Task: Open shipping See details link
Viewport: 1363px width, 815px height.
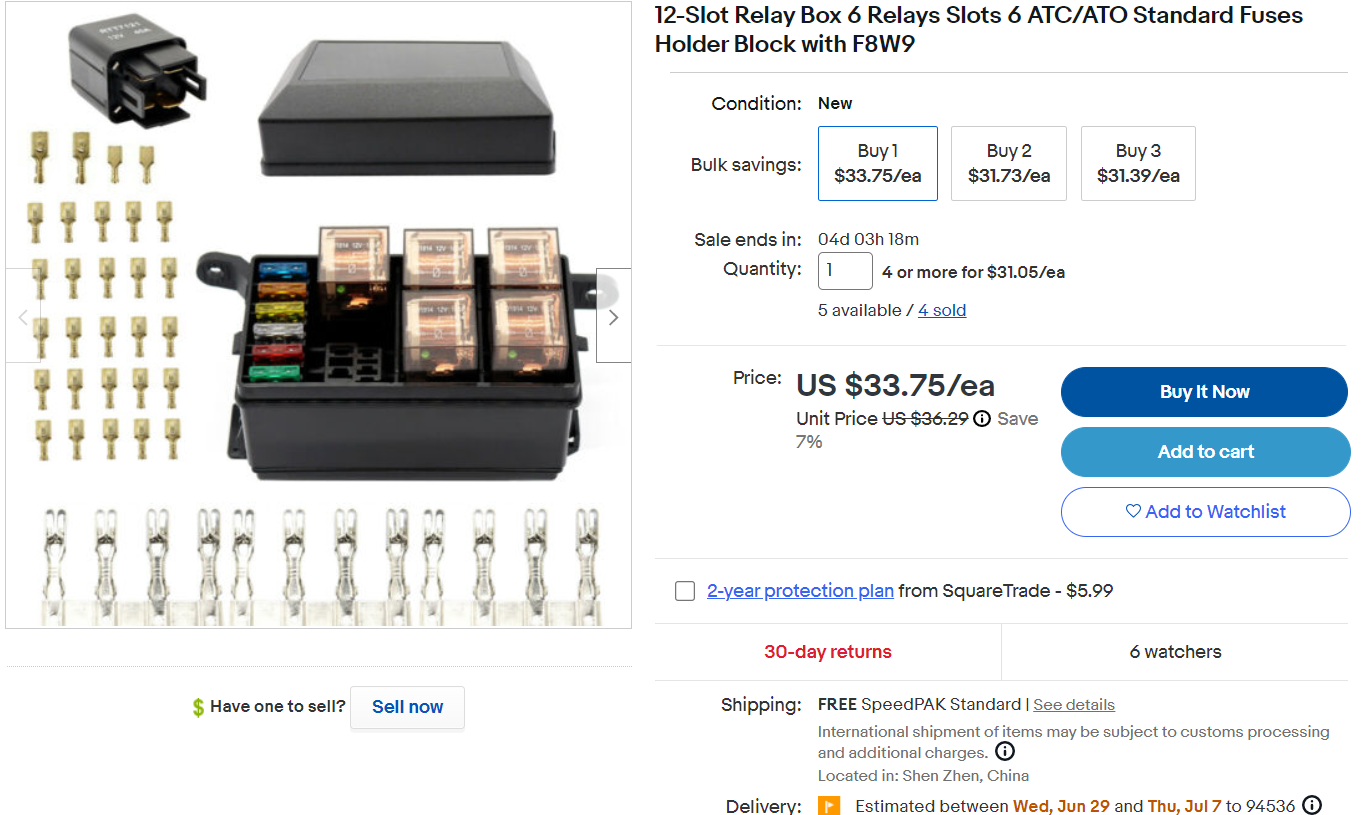Action: (x=1074, y=705)
